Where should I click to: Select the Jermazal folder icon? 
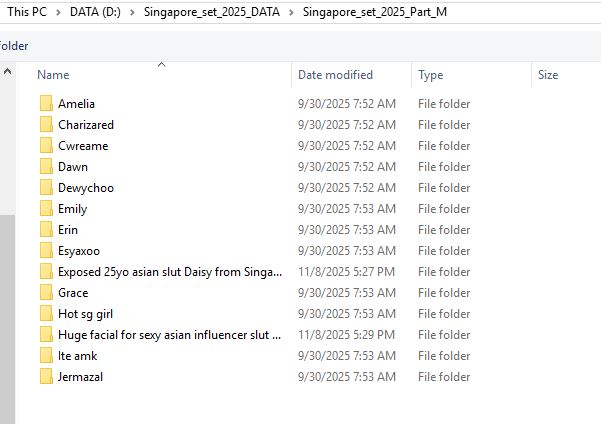[46, 377]
